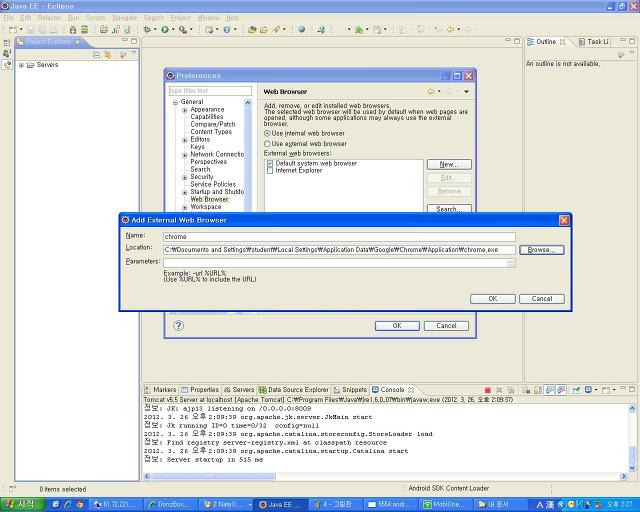Click the Android SDK Manager icon in toolbar

[x=73, y=29]
